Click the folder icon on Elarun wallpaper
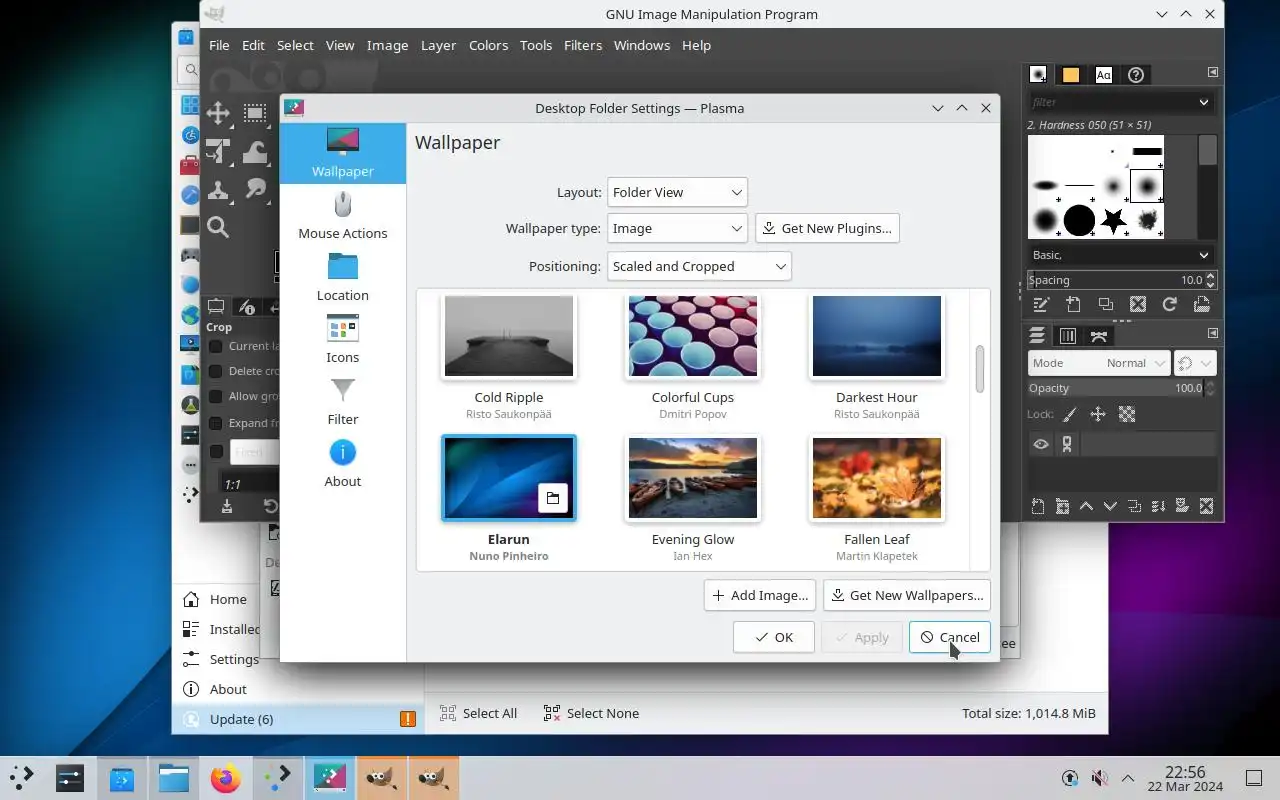The height and width of the screenshot is (800, 1280). 553,497
